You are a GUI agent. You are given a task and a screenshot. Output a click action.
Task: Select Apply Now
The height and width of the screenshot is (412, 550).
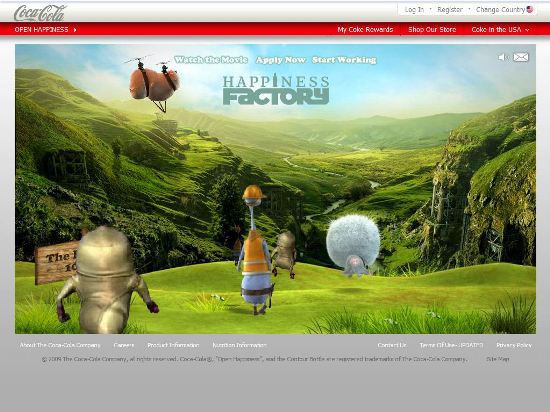[281, 60]
